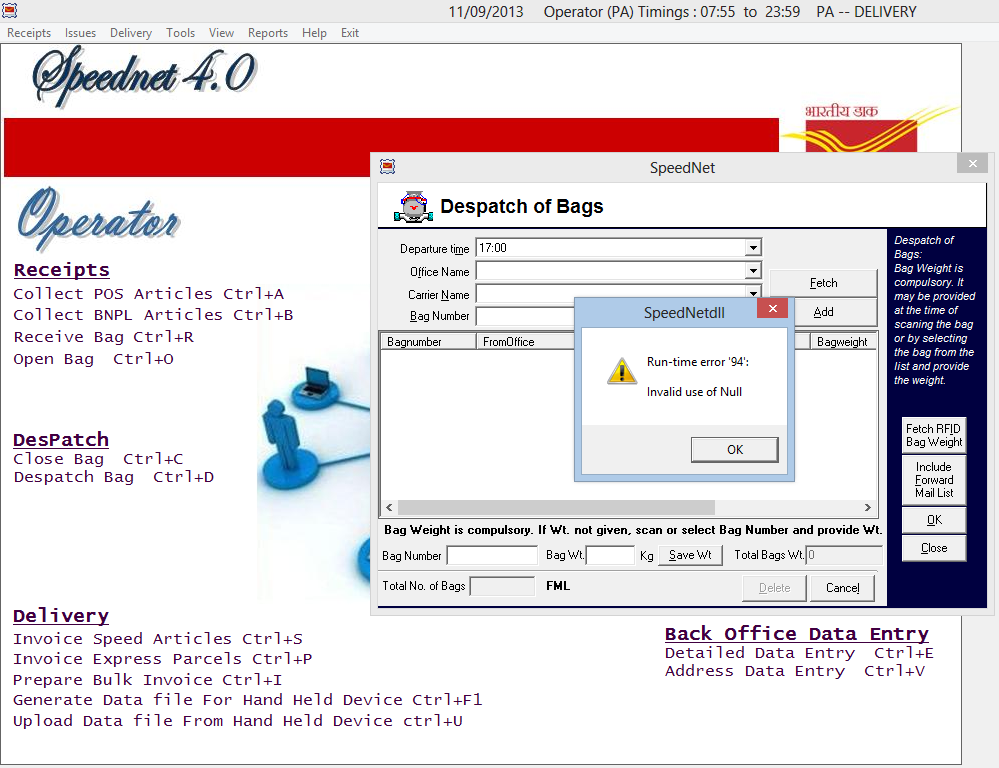Screen dimensions: 999x768
Task: Click Invoice Speed Articles Ctrl+S link
Action: click(157, 639)
